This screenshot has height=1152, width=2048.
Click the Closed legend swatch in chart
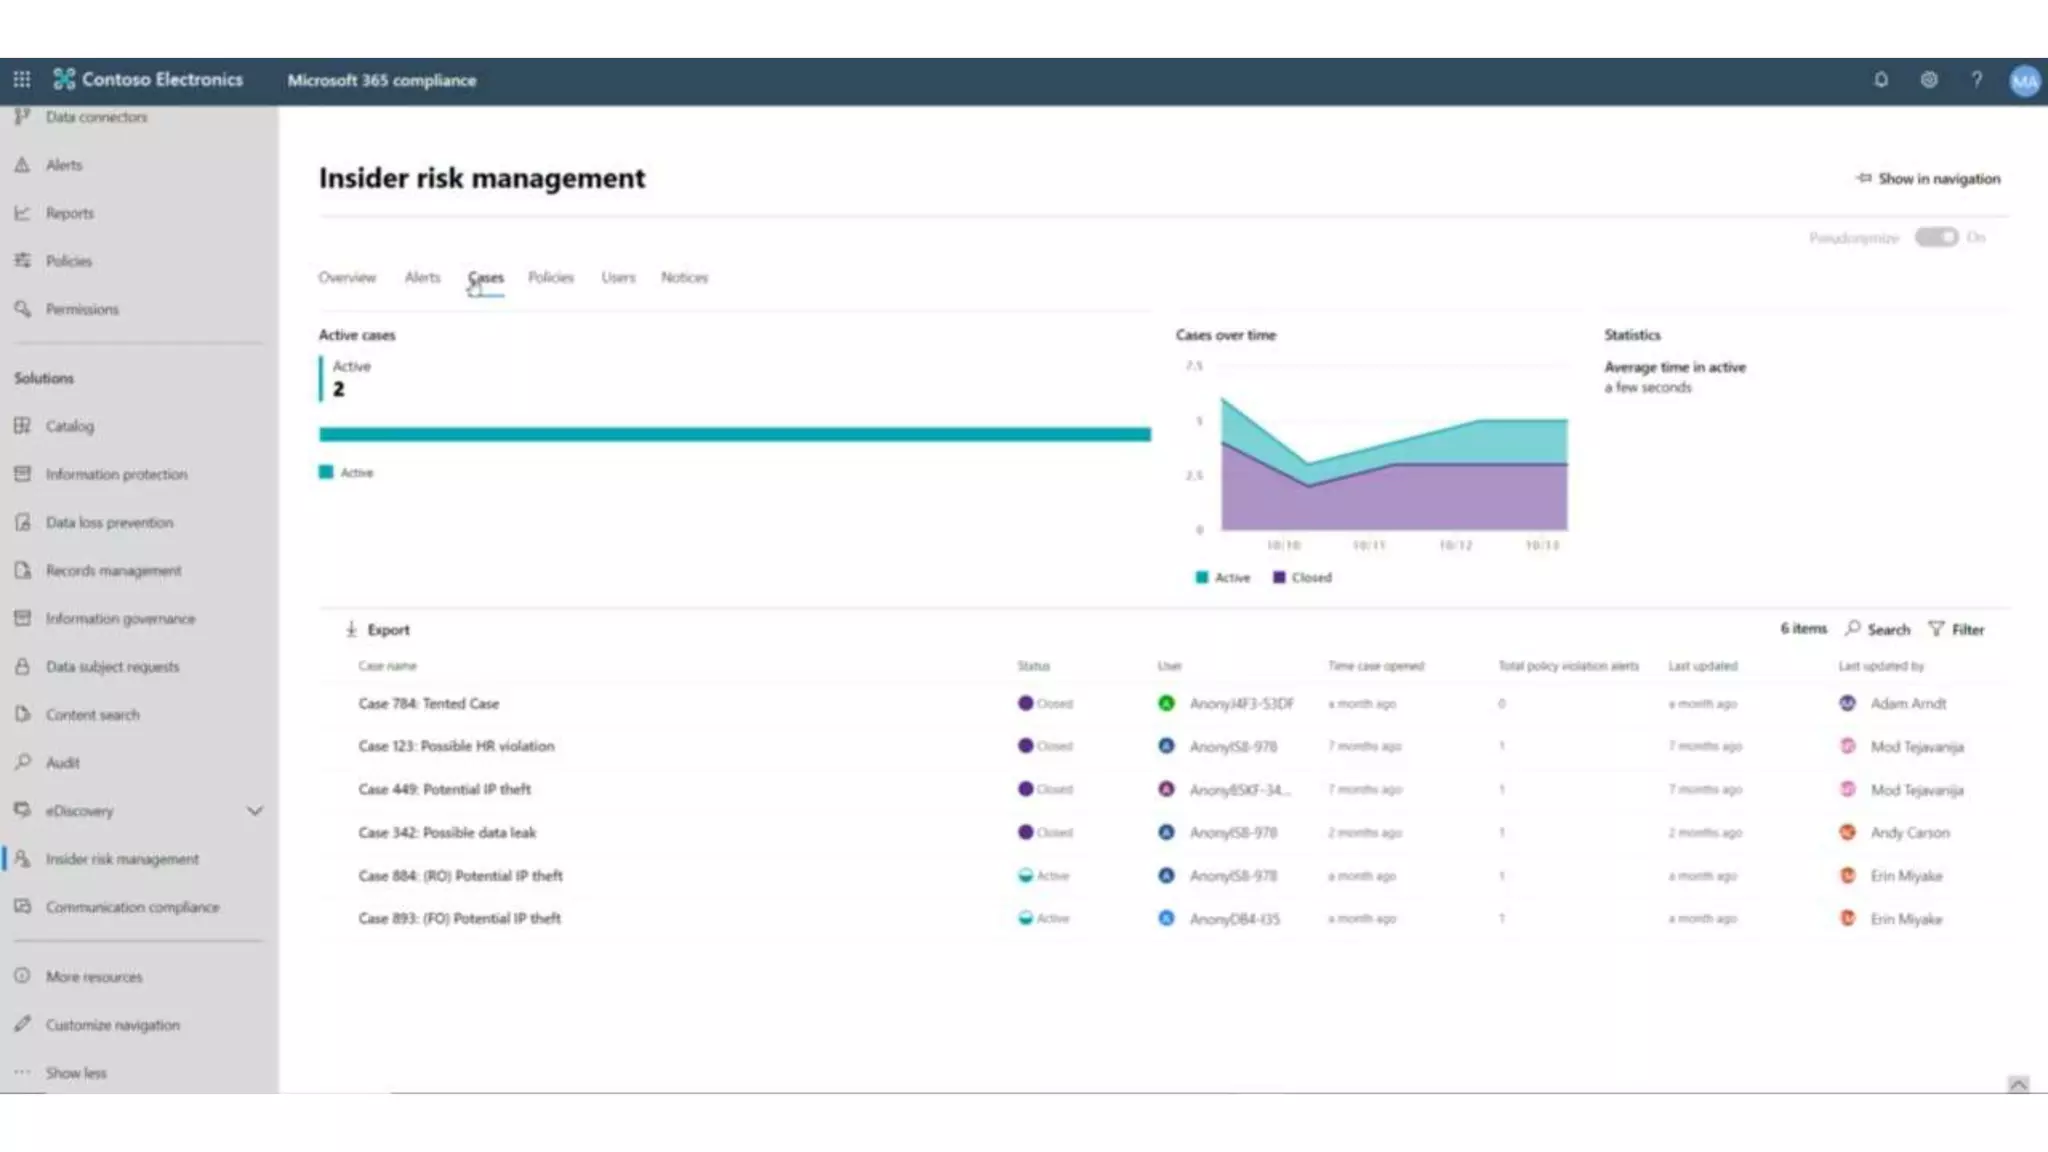pyautogui.click(x=1279, y=577)
